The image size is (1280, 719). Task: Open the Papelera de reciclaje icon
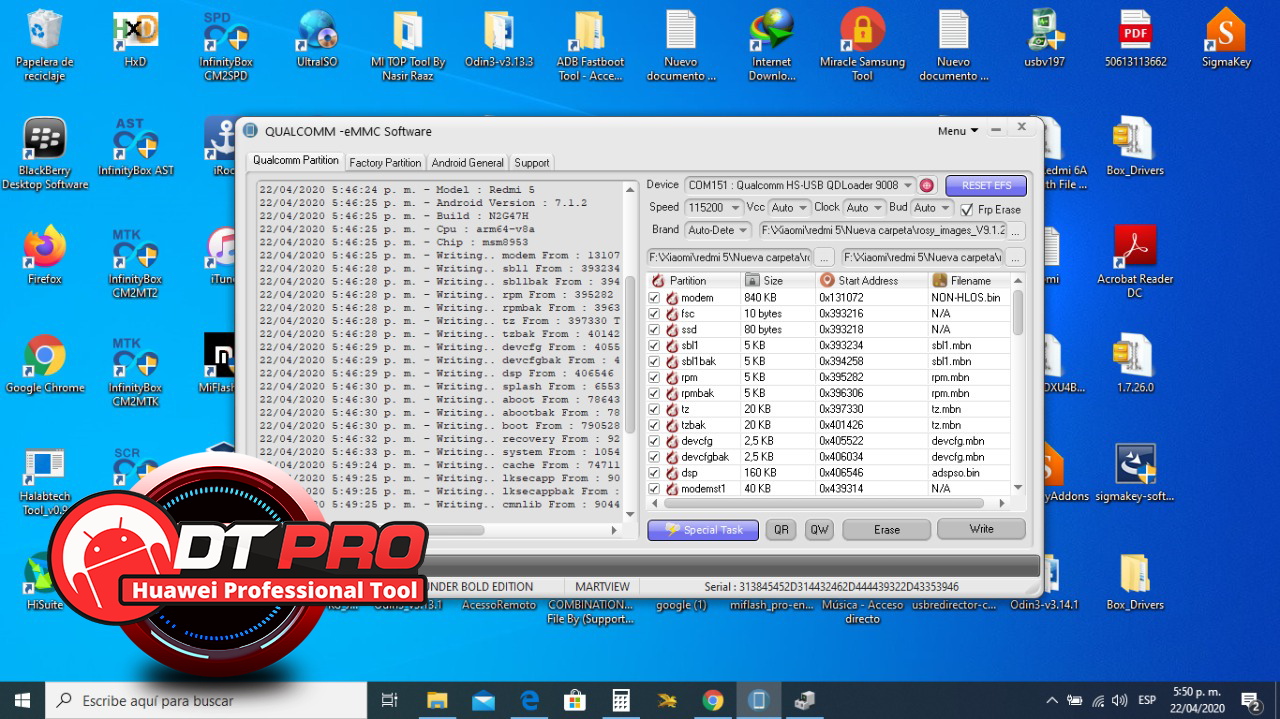pos(45,45)
